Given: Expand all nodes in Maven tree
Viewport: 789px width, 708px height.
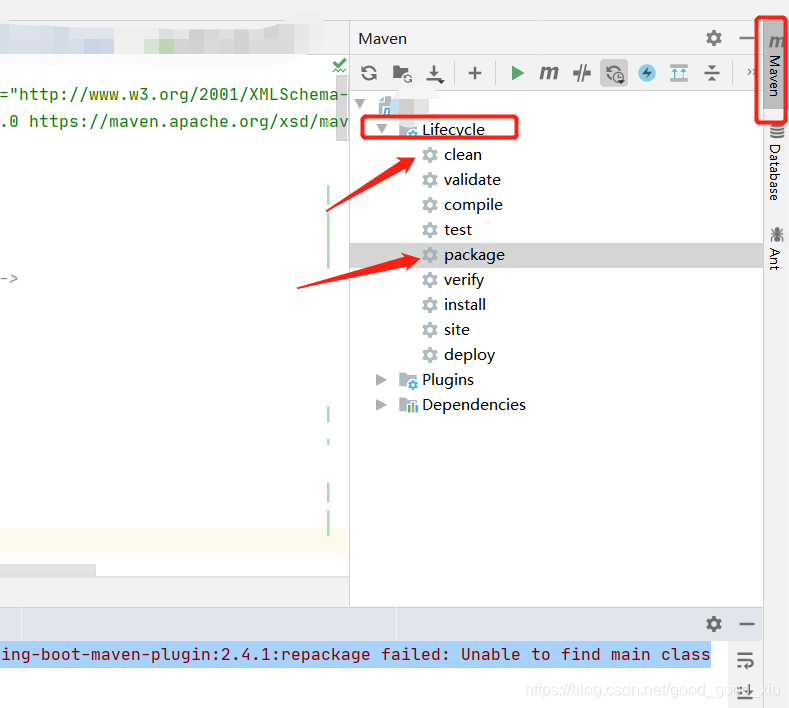Looking at the screenshot, I should (679, 73).
